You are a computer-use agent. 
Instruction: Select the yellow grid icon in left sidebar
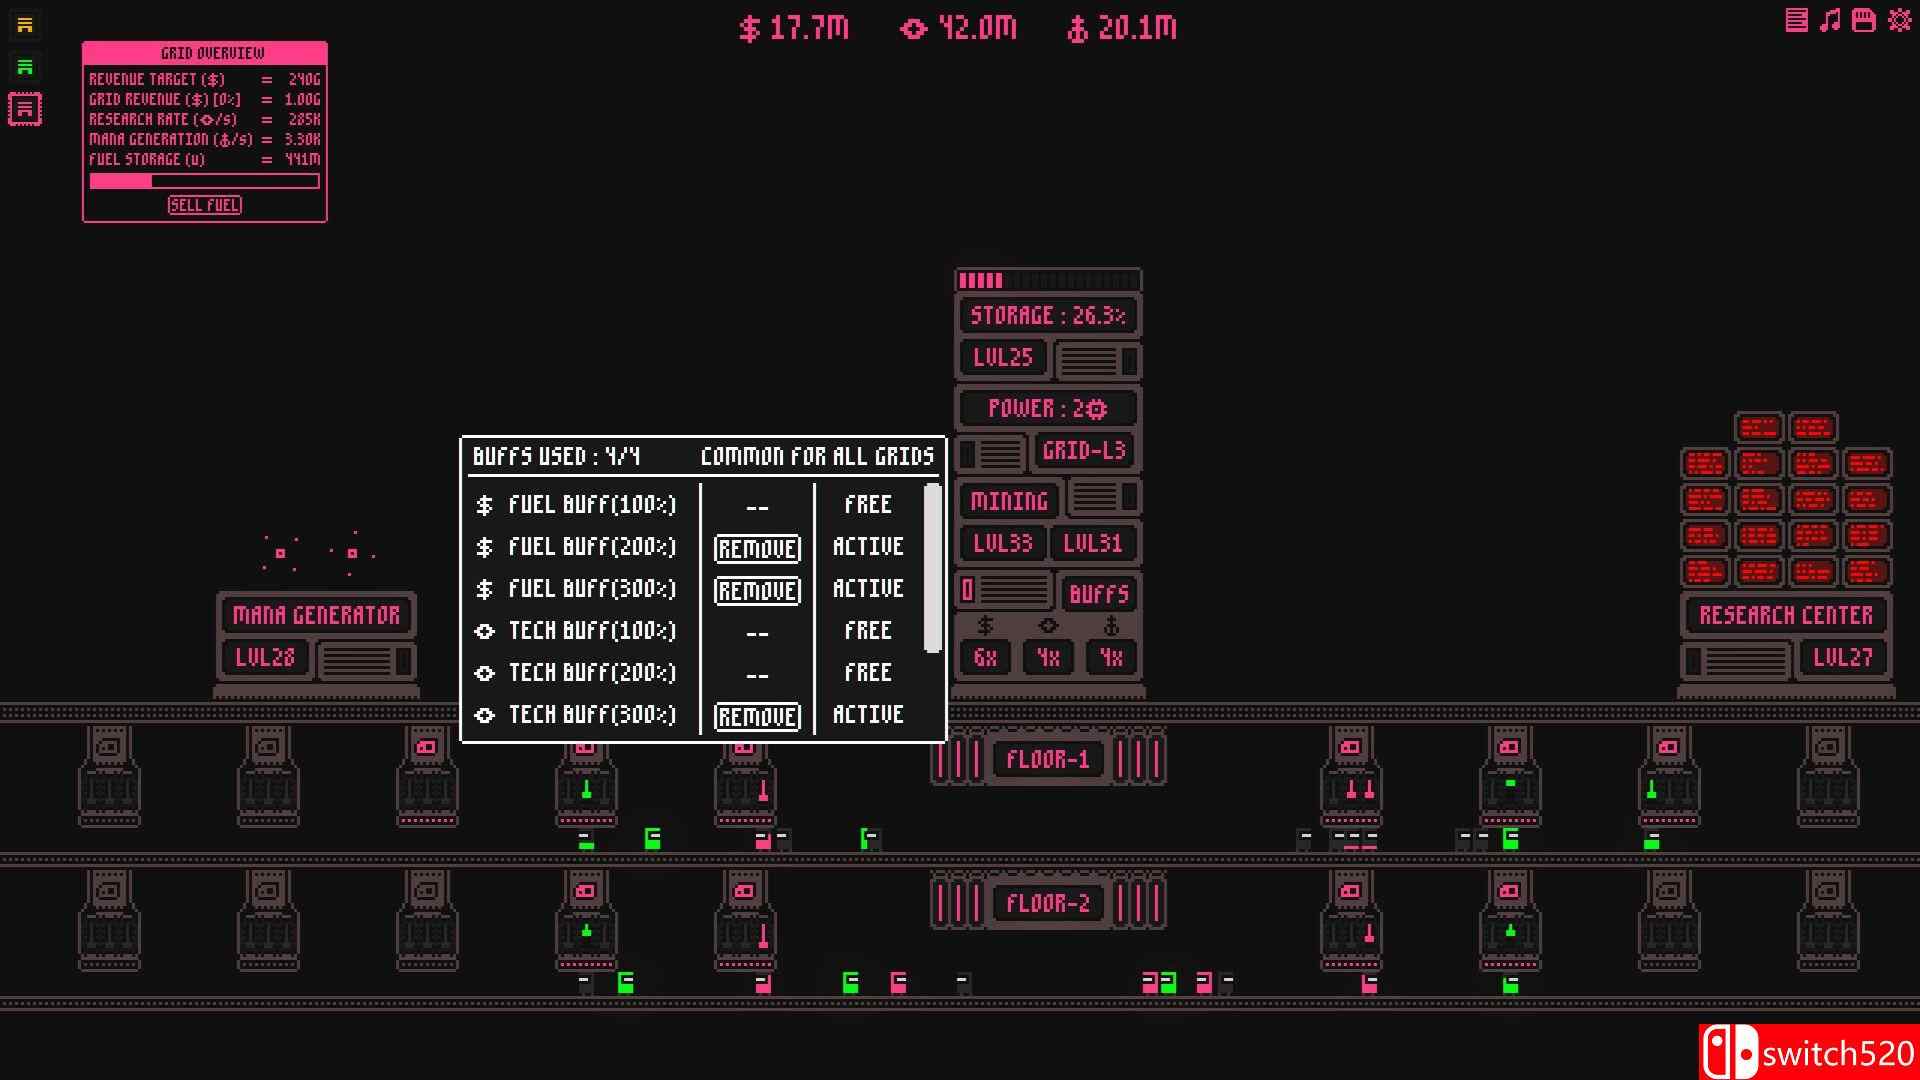click(25, 25)
